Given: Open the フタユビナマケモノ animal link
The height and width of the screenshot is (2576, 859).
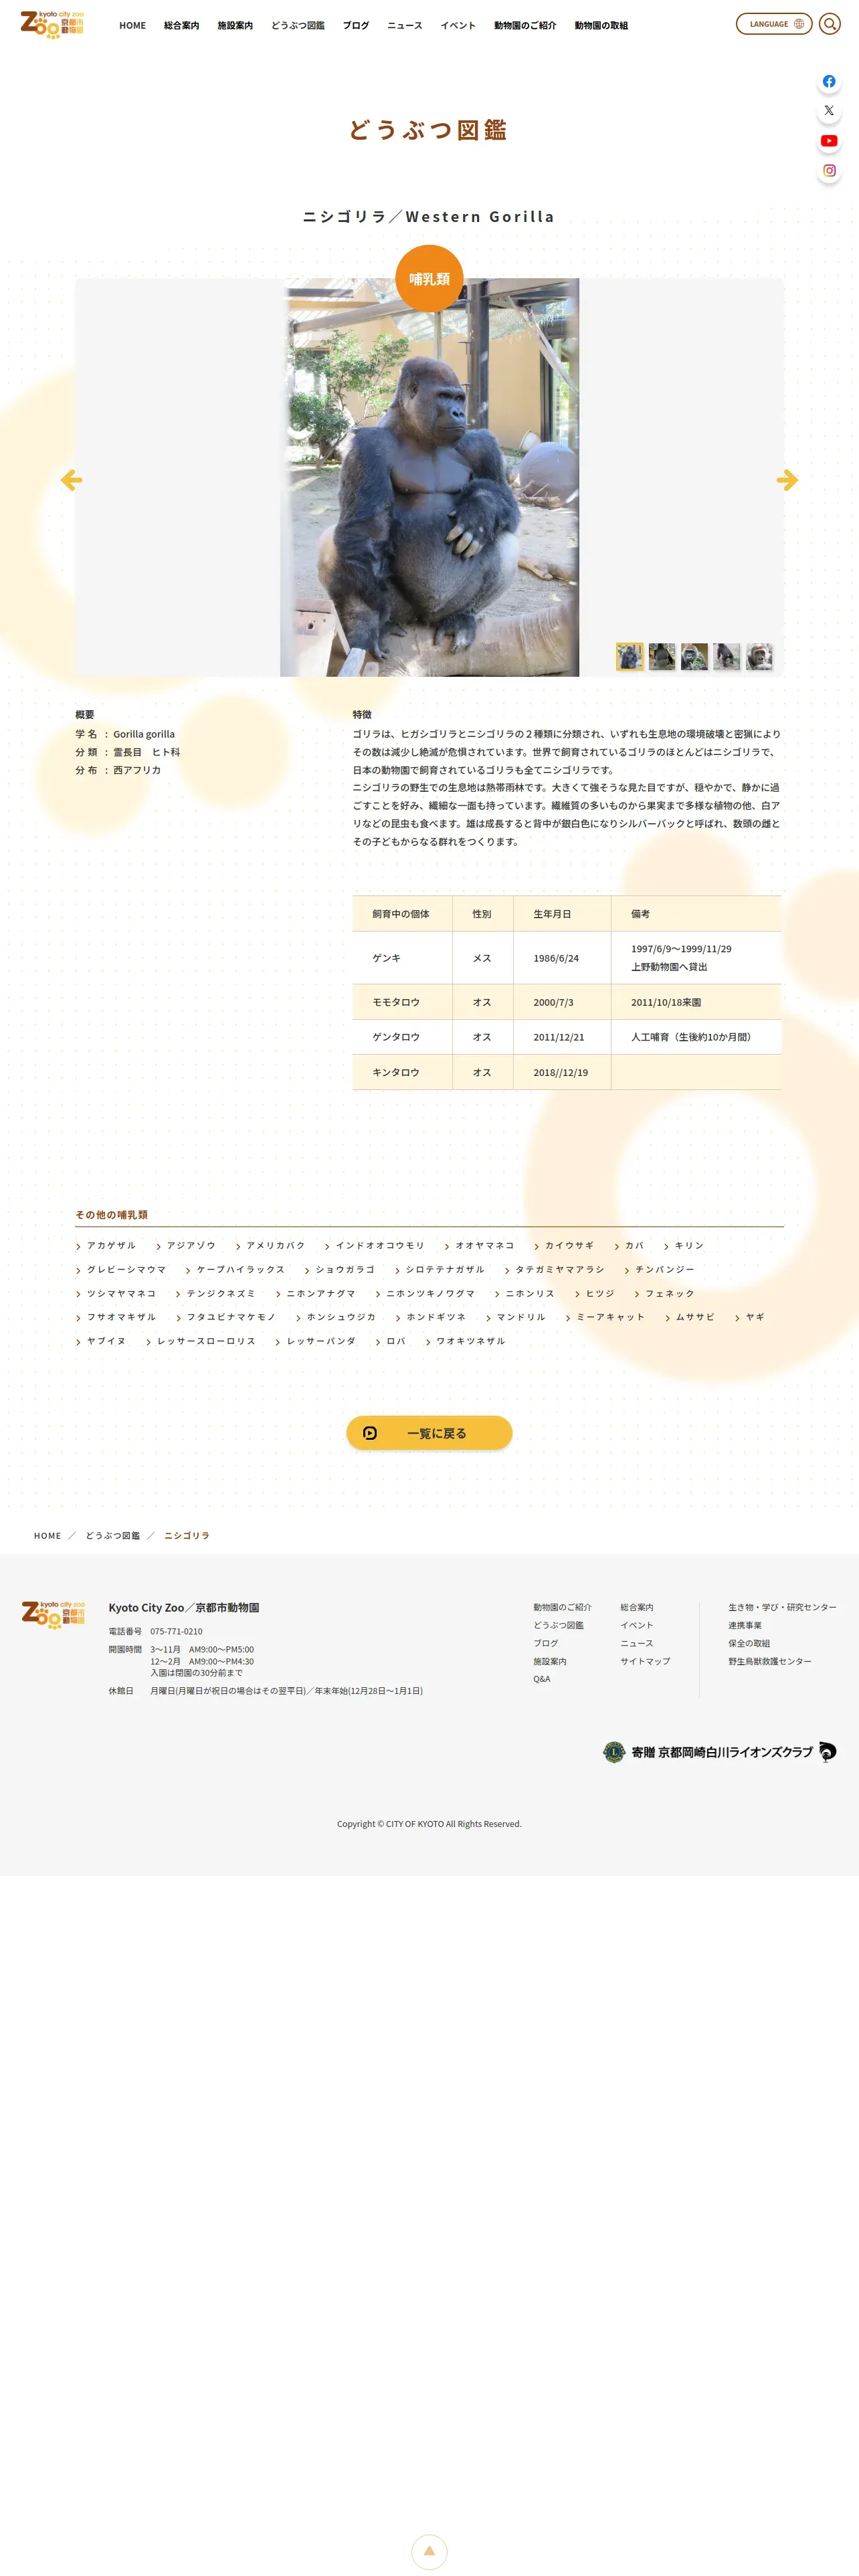Looking at the screenshot, I should 226,1318.
